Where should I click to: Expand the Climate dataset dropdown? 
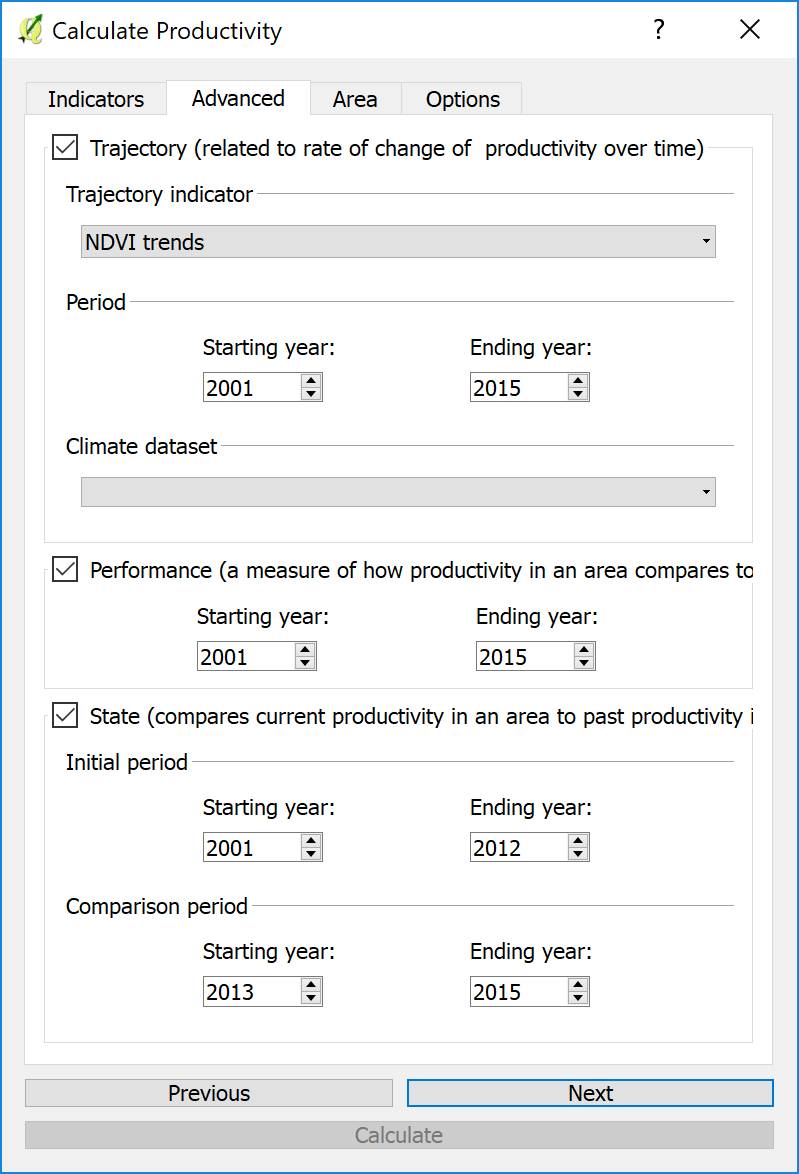(x=397, y=492)
